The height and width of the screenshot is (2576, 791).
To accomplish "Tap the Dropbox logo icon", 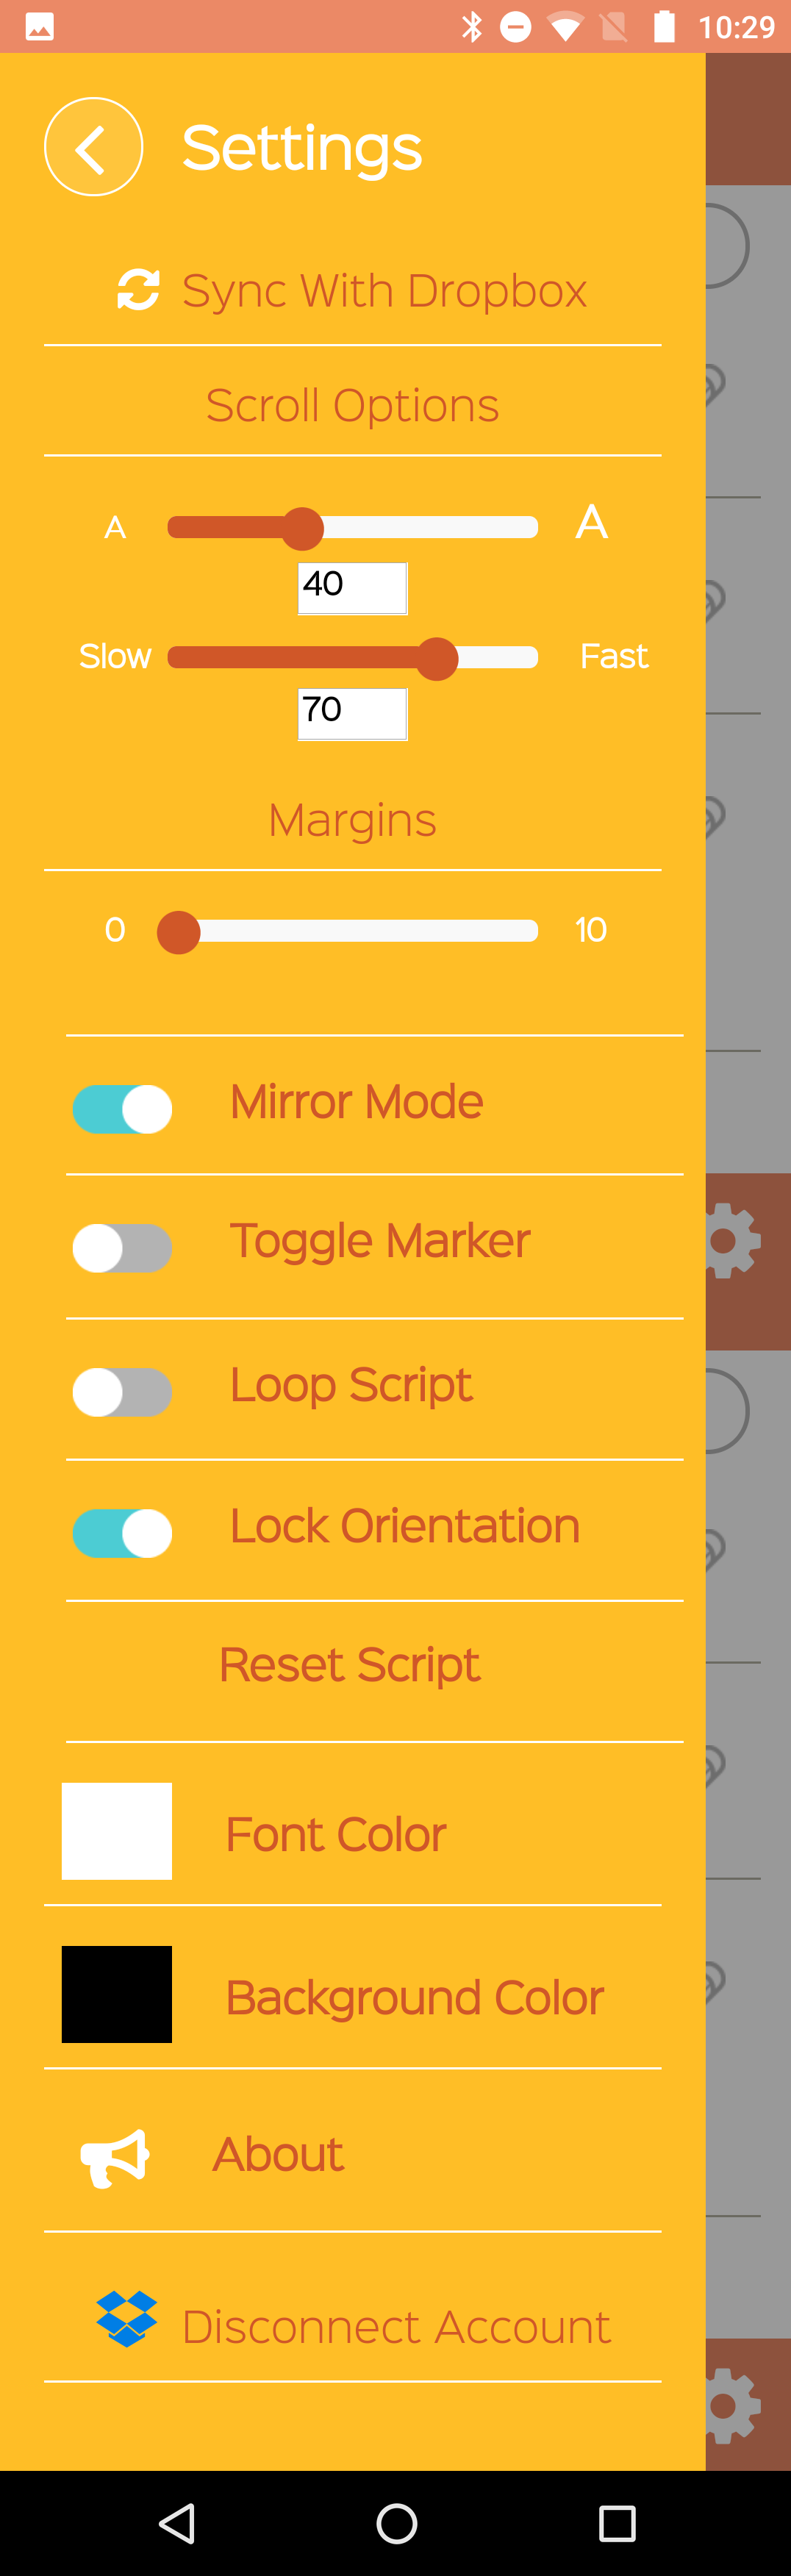I will 126,2318.
